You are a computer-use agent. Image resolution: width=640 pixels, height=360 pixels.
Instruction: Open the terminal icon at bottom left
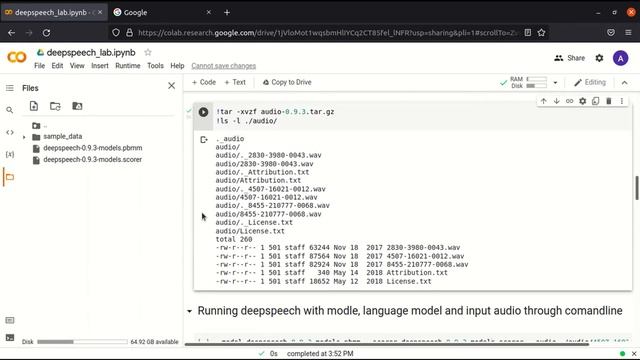10,338
